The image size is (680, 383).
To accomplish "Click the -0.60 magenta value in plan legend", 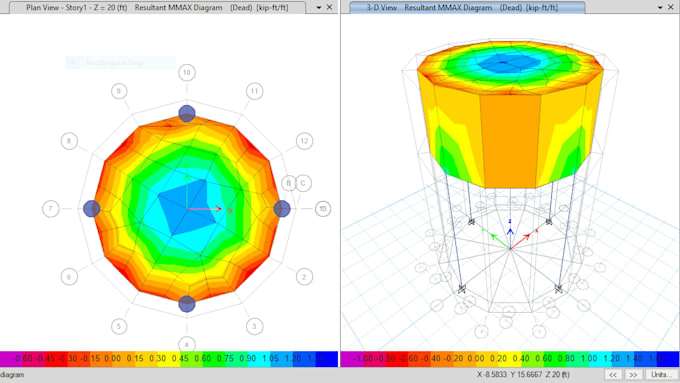I will (x=23, y=359).
